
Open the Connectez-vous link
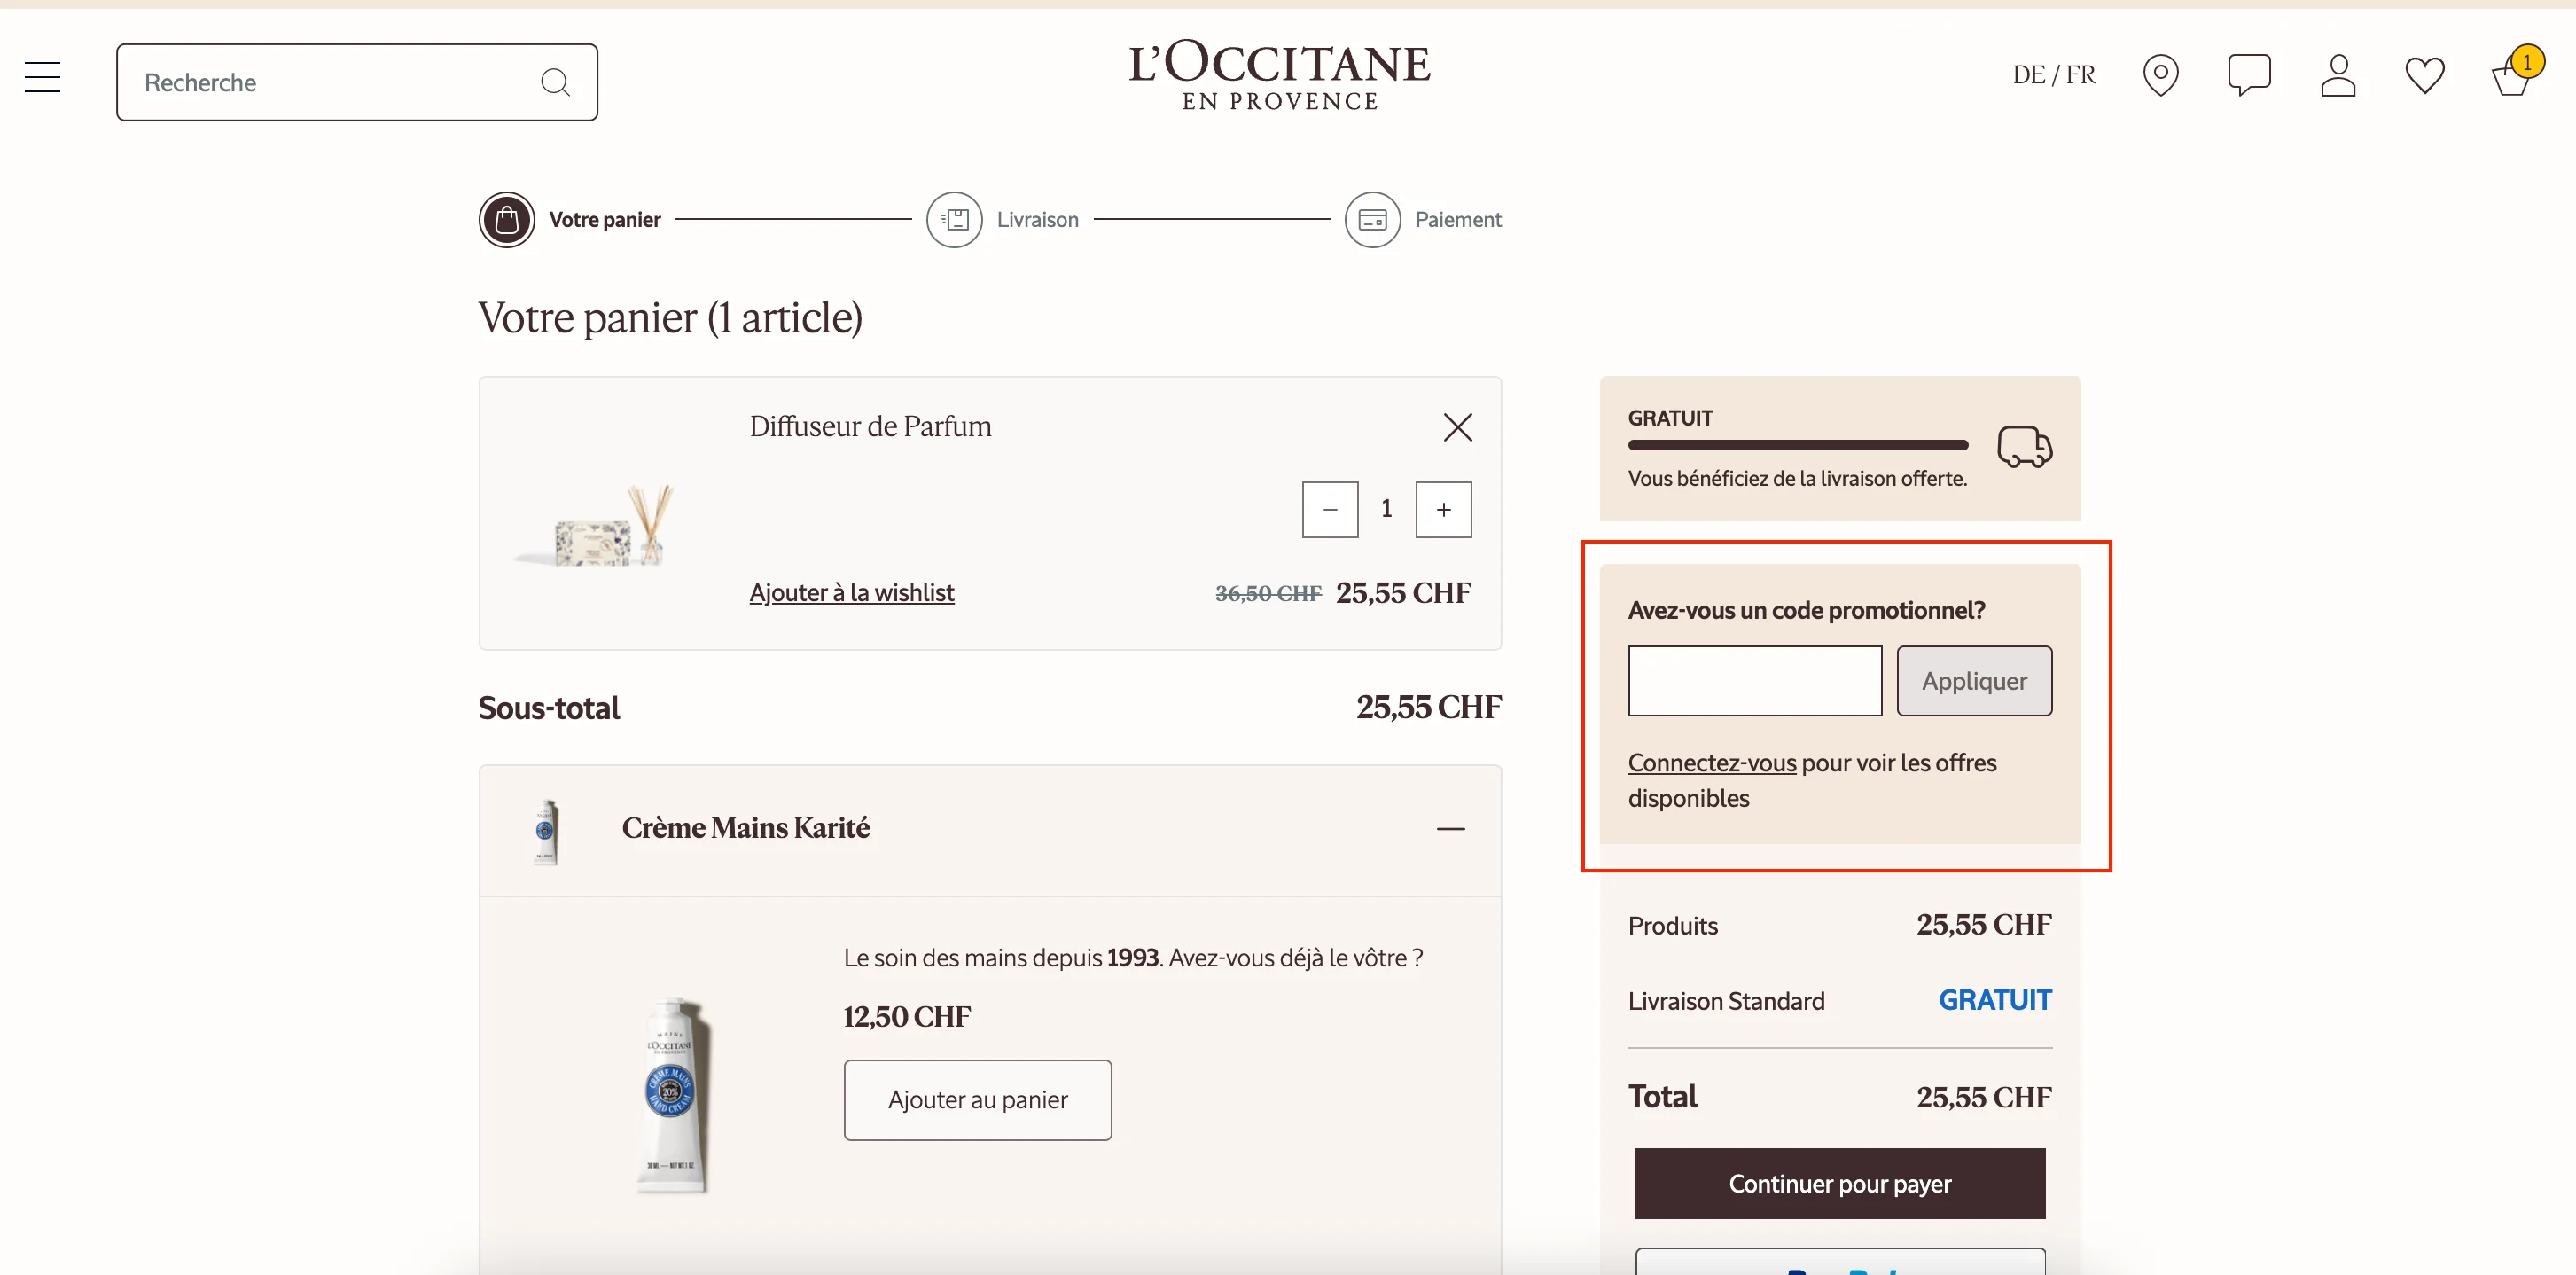[x=1711, y=762]
